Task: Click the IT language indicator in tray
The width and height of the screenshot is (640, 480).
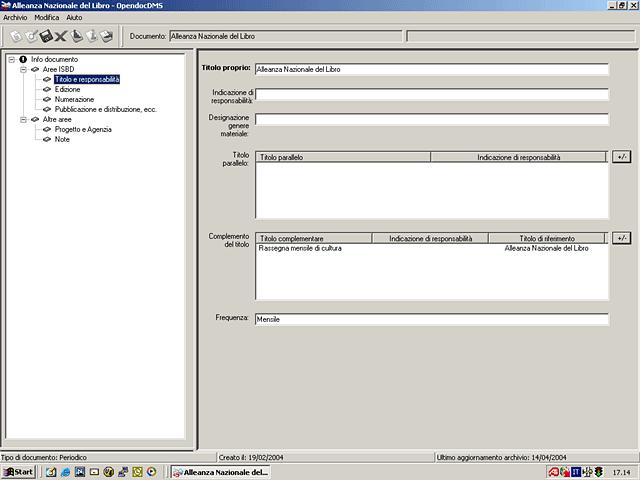Action: [576, 472]
